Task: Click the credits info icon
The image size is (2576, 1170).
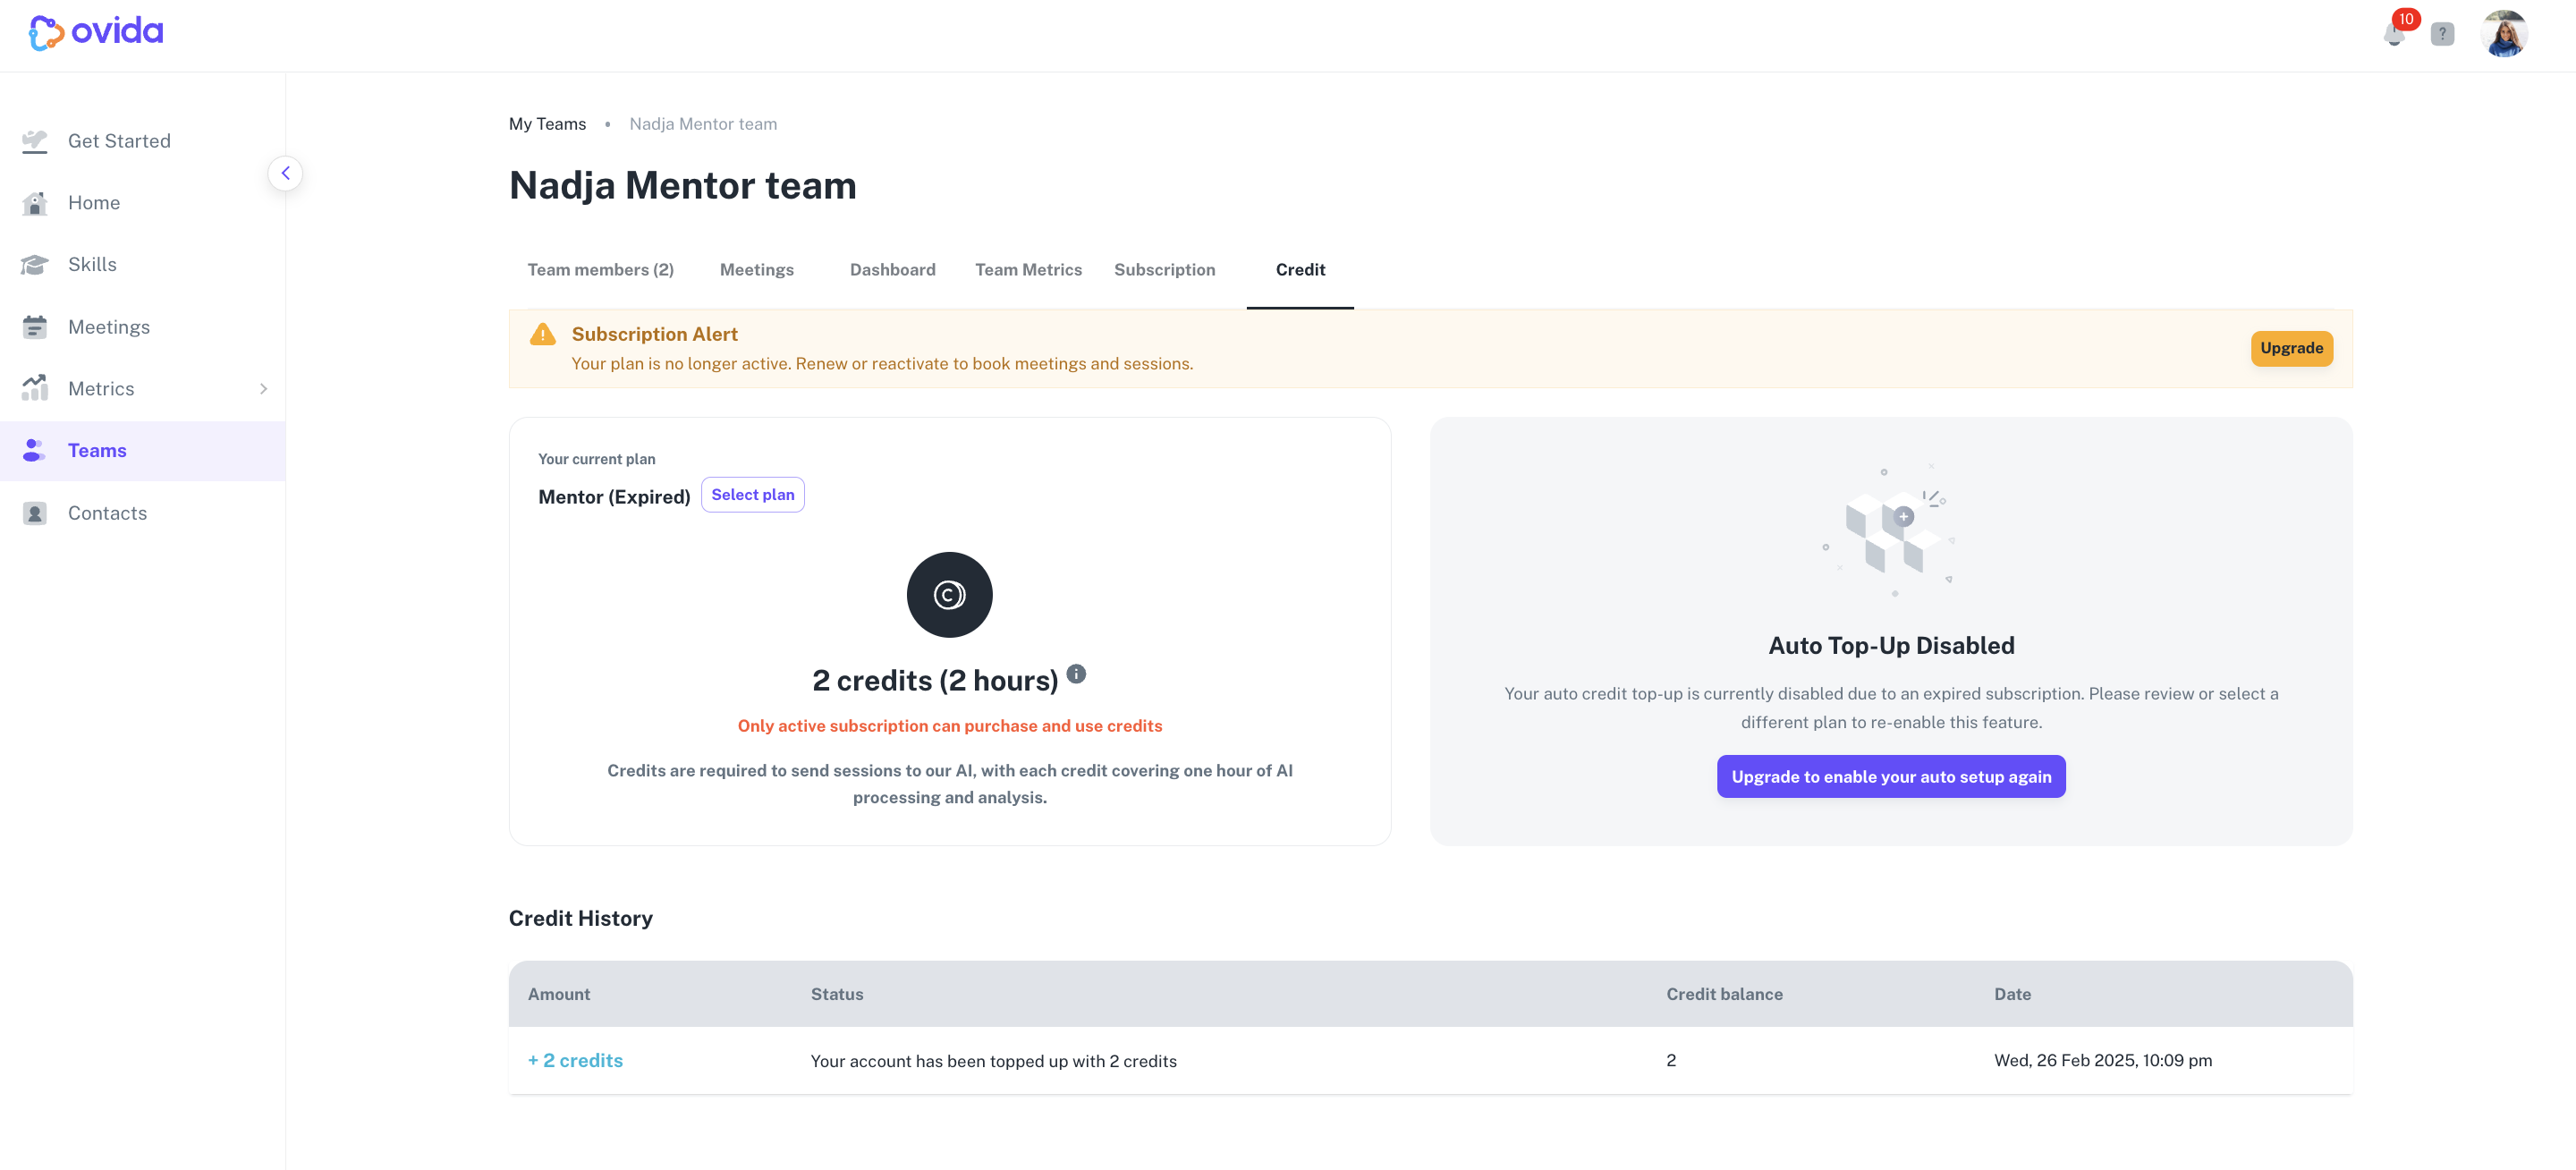Action: (1076, 674)
